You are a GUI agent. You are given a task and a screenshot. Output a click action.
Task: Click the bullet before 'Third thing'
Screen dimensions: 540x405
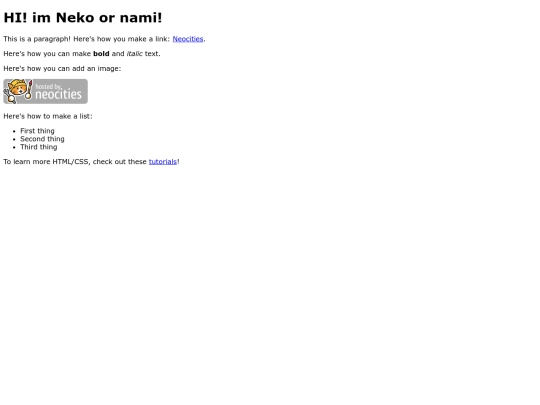14,147
